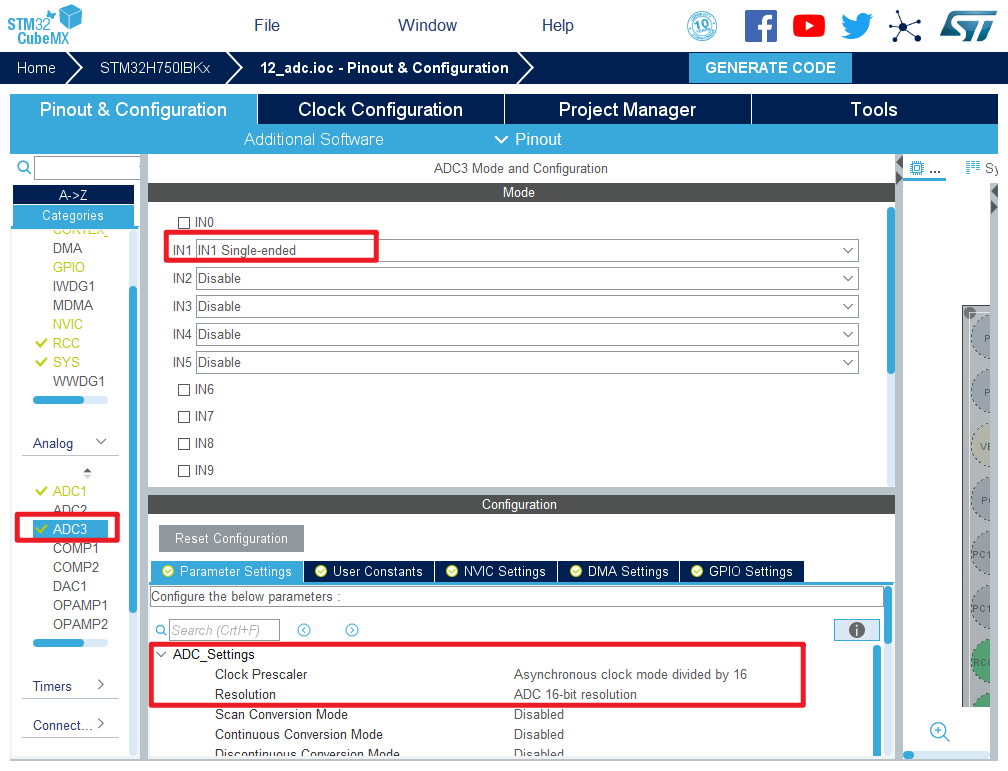Click the 10 years anniversary badge
1008x771 pixels.
(x=702, y=26)
